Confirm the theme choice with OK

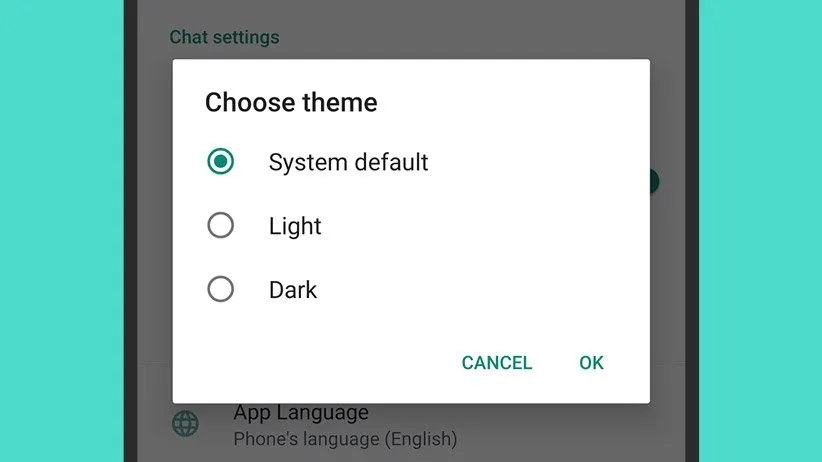click(x=591, y=363)
